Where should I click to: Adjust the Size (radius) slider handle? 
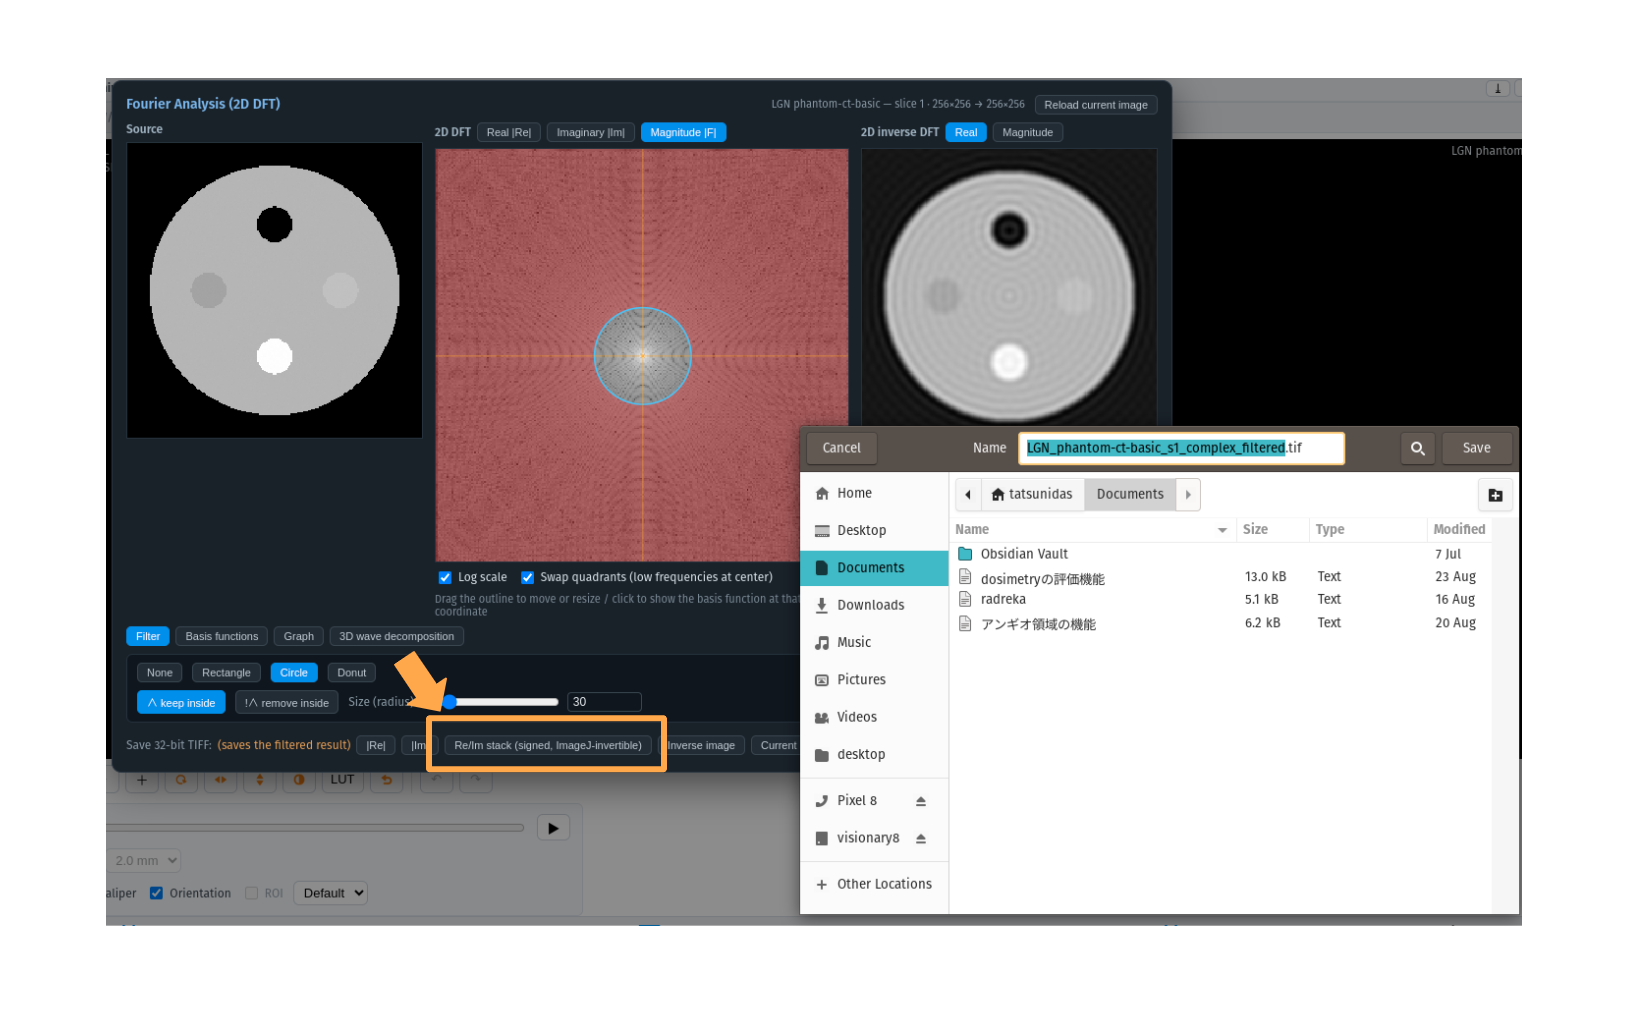[x=450, y=702]
